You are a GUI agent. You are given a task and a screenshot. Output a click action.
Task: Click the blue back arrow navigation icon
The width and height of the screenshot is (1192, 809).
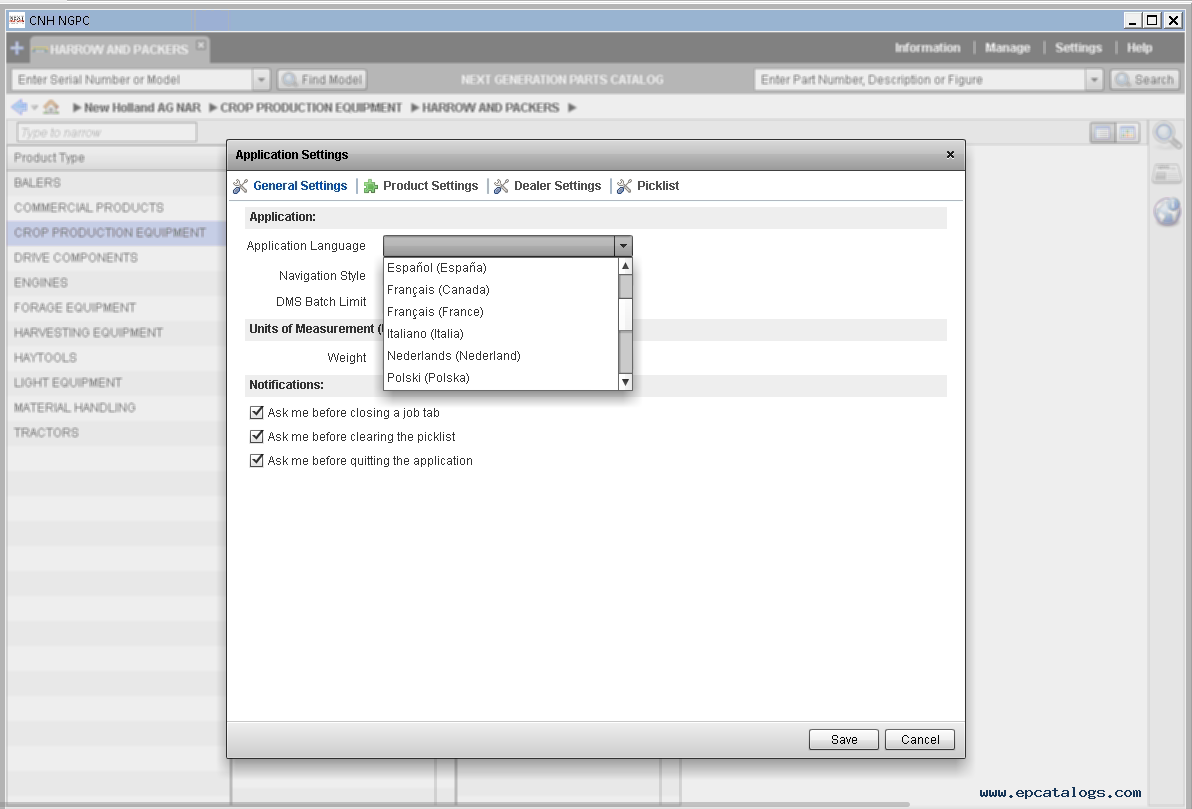point(19,107)
